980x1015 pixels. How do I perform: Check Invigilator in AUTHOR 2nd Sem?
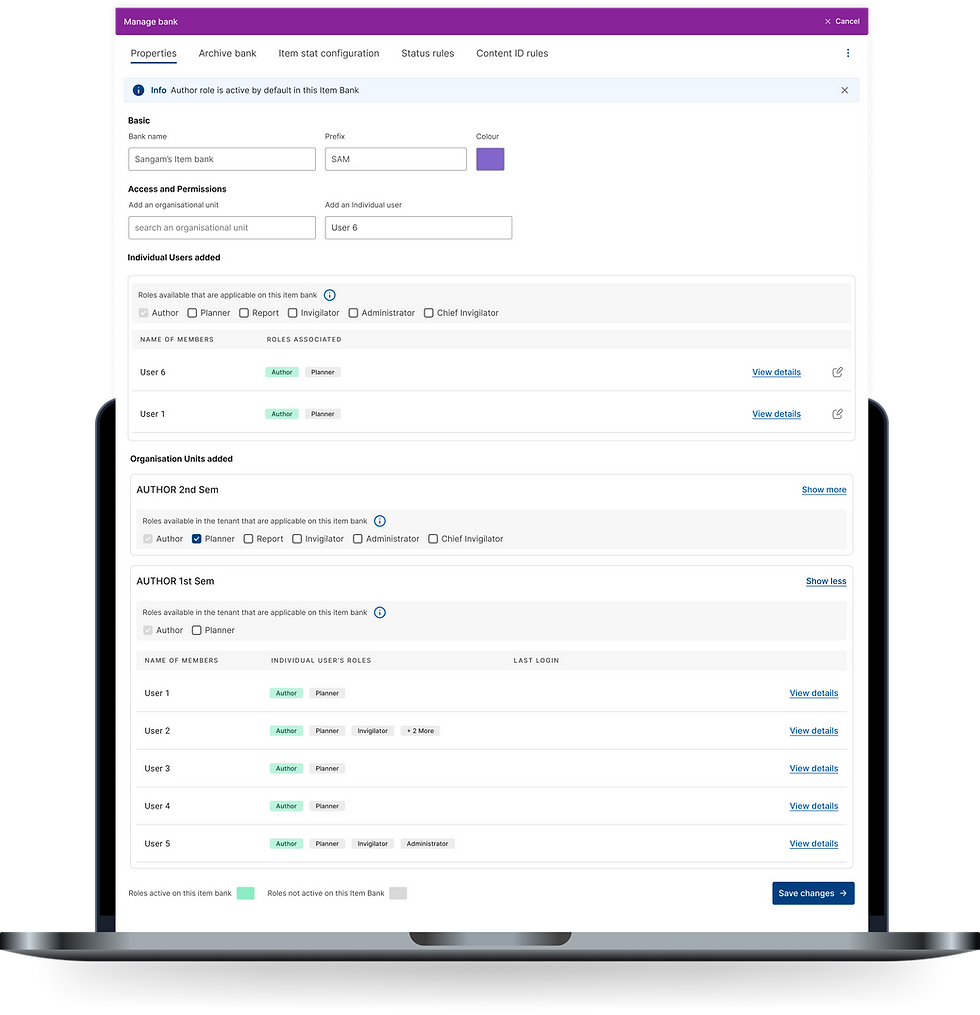click(x=297, y=539)
